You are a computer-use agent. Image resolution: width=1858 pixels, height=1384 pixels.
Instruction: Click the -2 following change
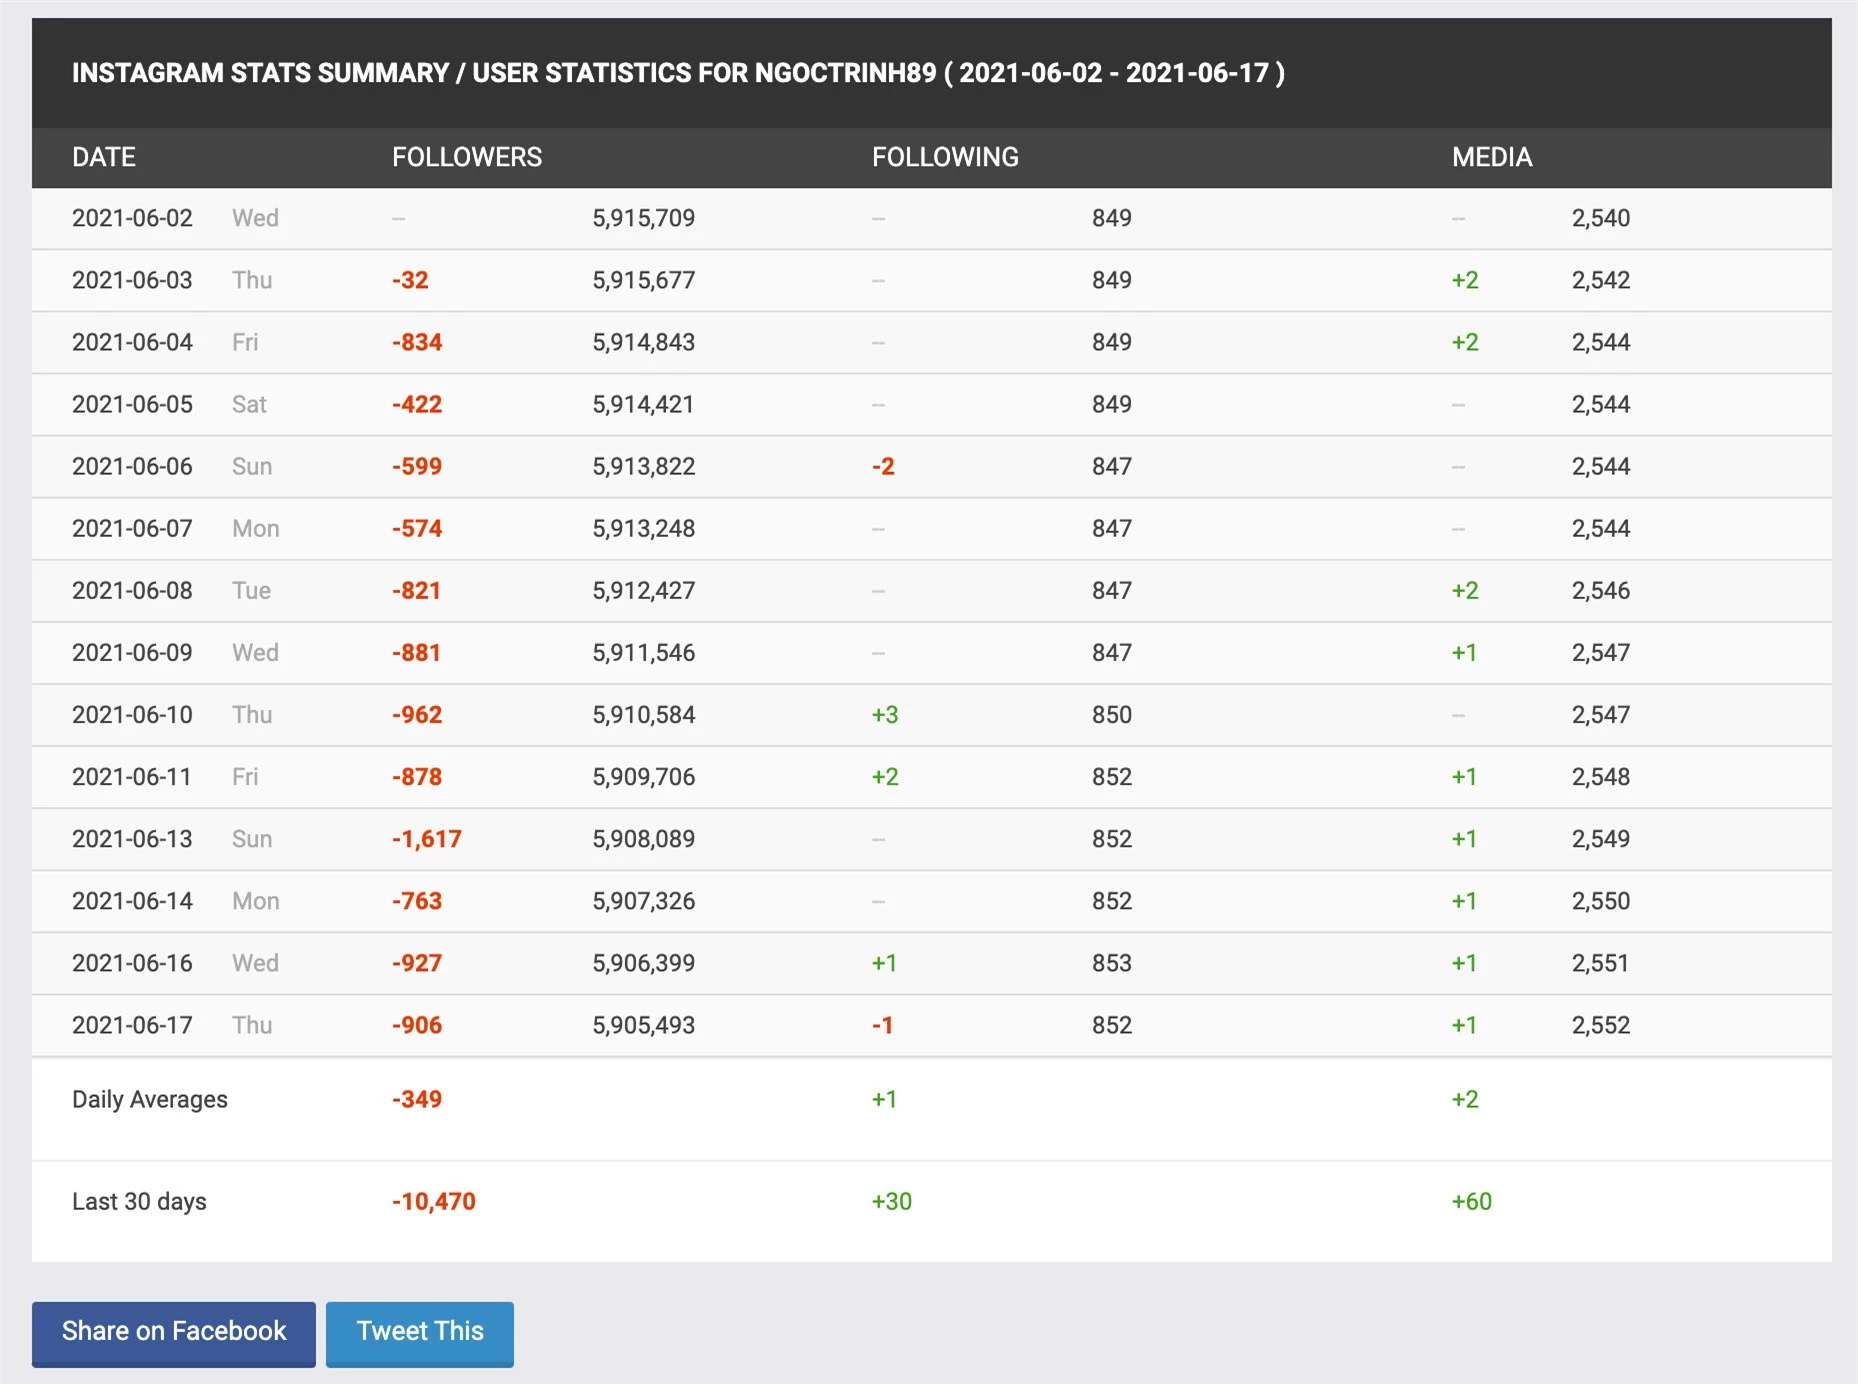883,466
